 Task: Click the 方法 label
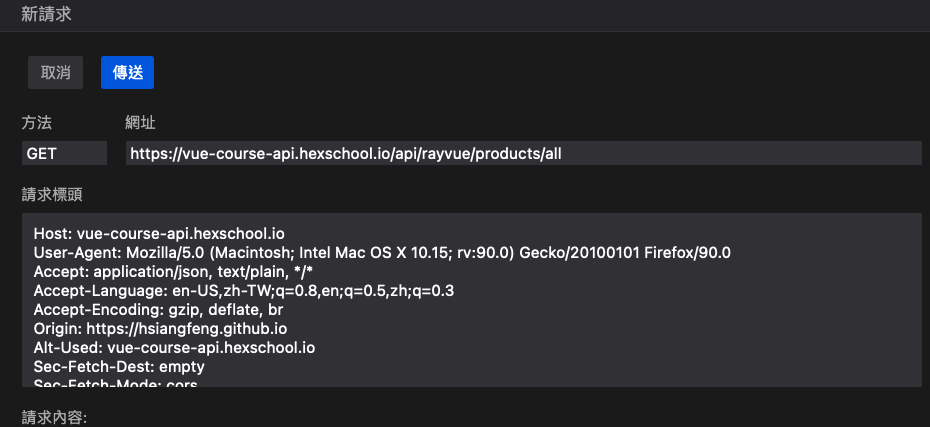click(37, 123)
